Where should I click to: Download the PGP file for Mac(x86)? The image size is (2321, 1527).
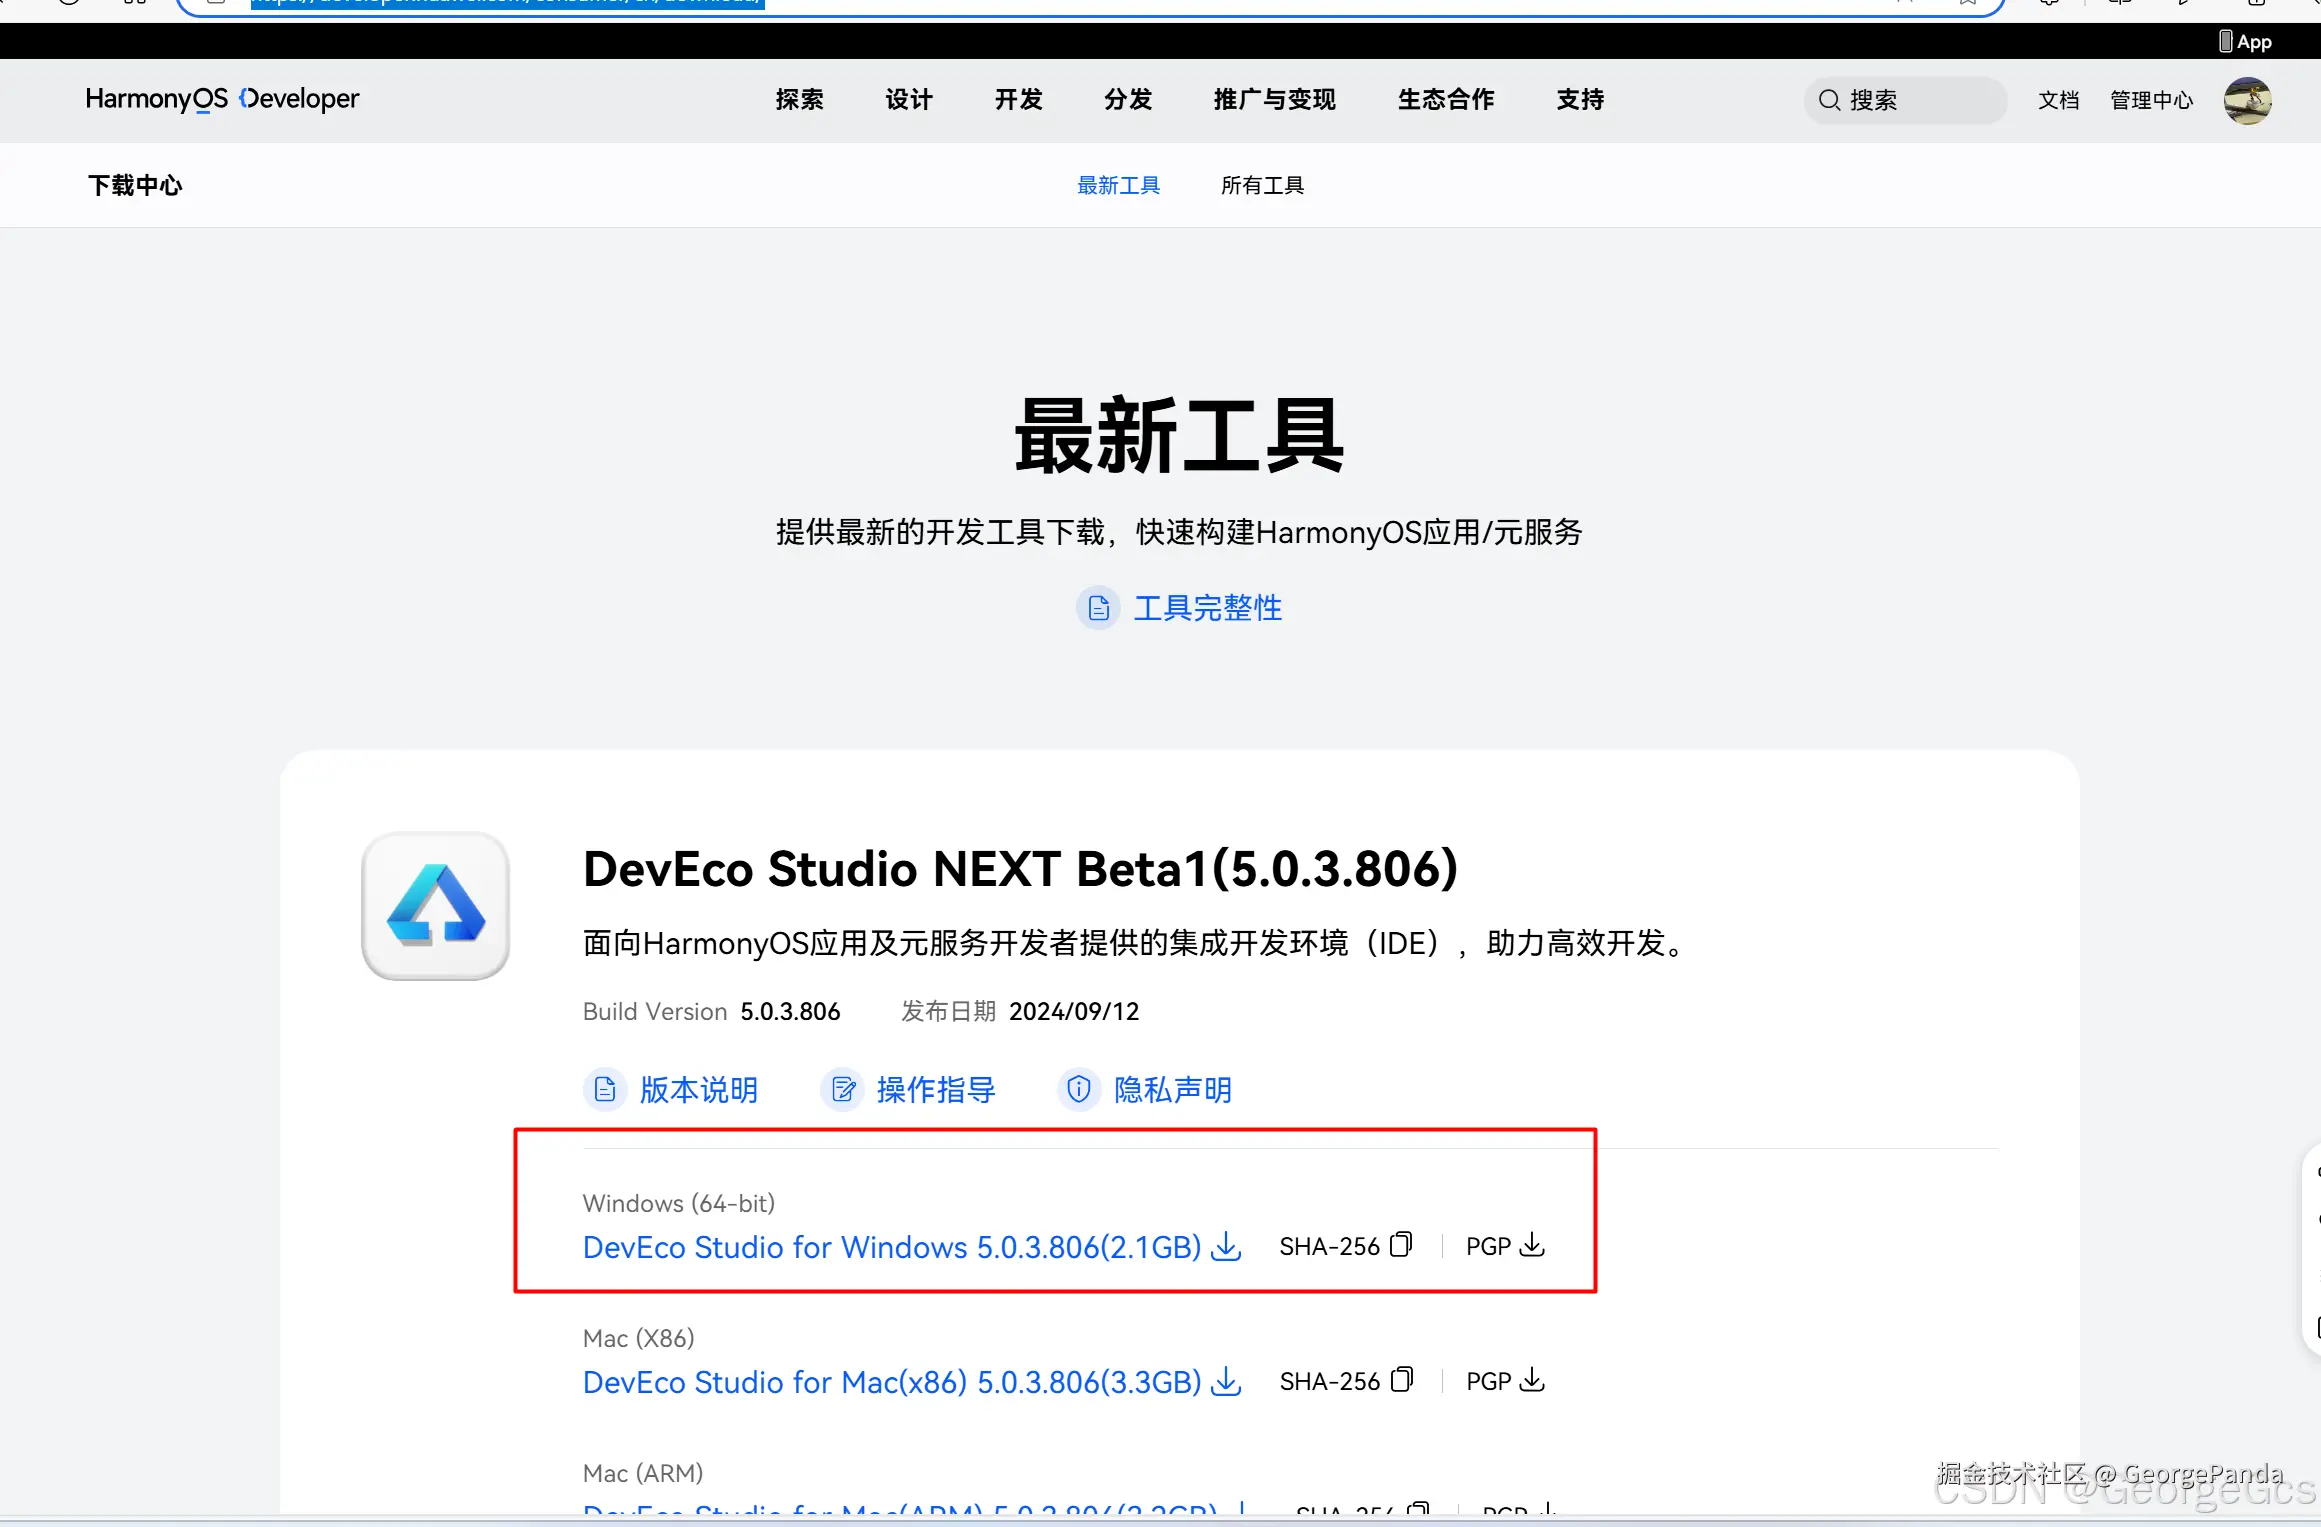coord(1532,1380)
